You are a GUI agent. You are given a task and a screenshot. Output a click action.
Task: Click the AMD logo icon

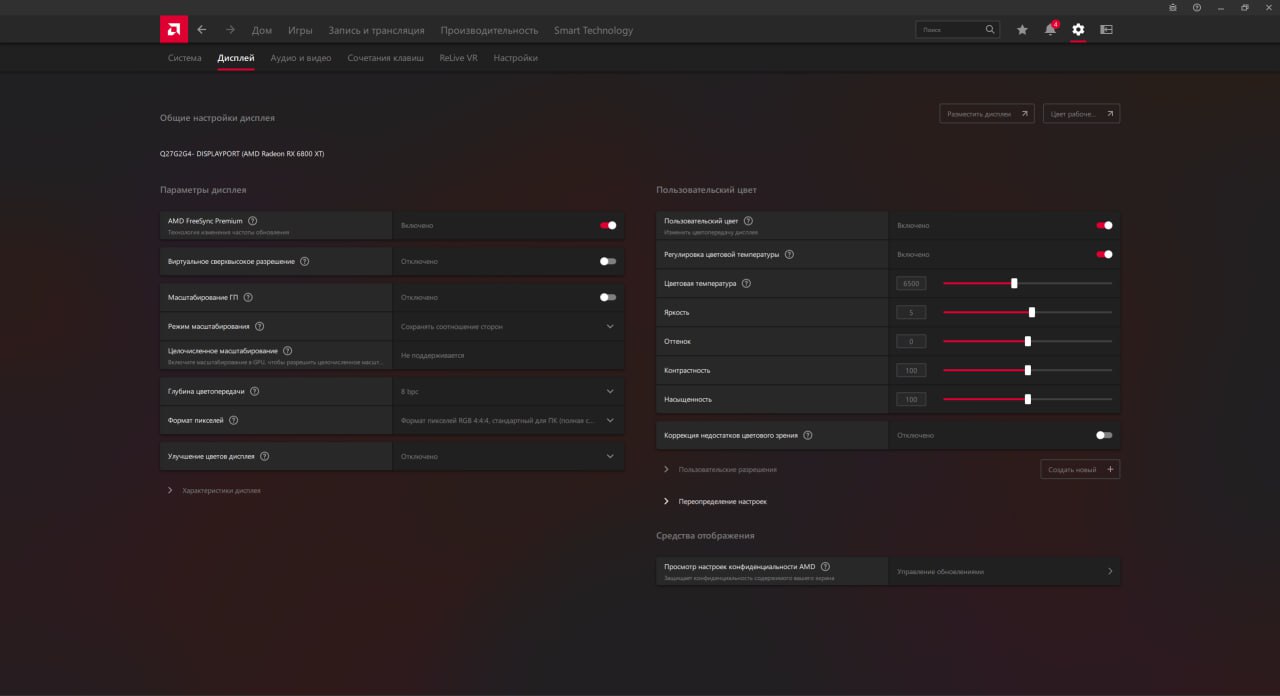coord(174,29)
